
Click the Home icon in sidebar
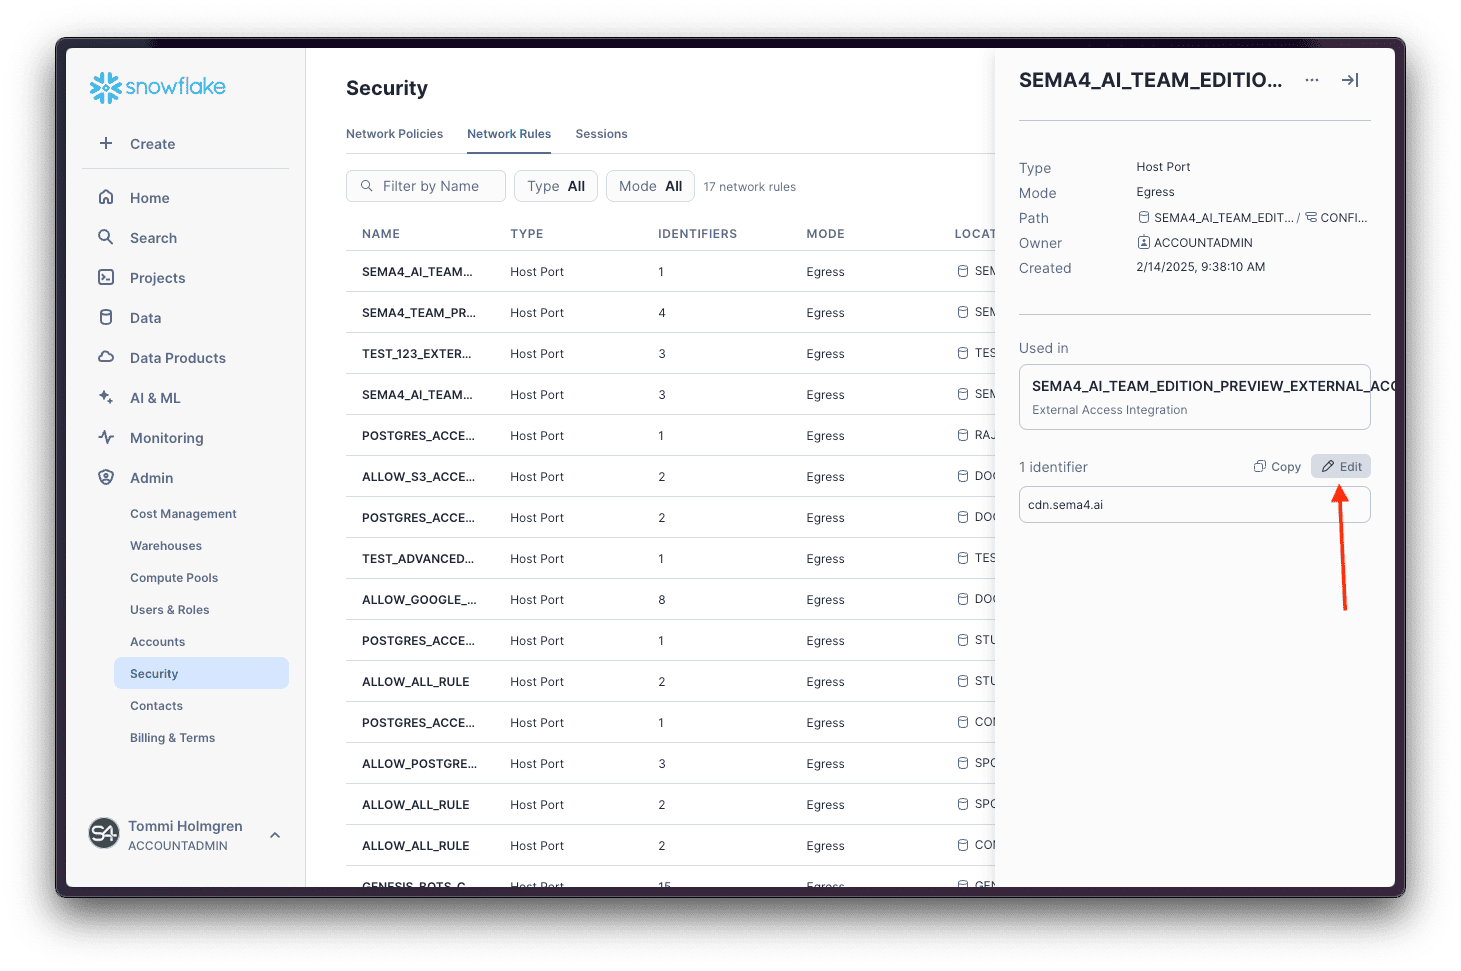click(106, 197)
